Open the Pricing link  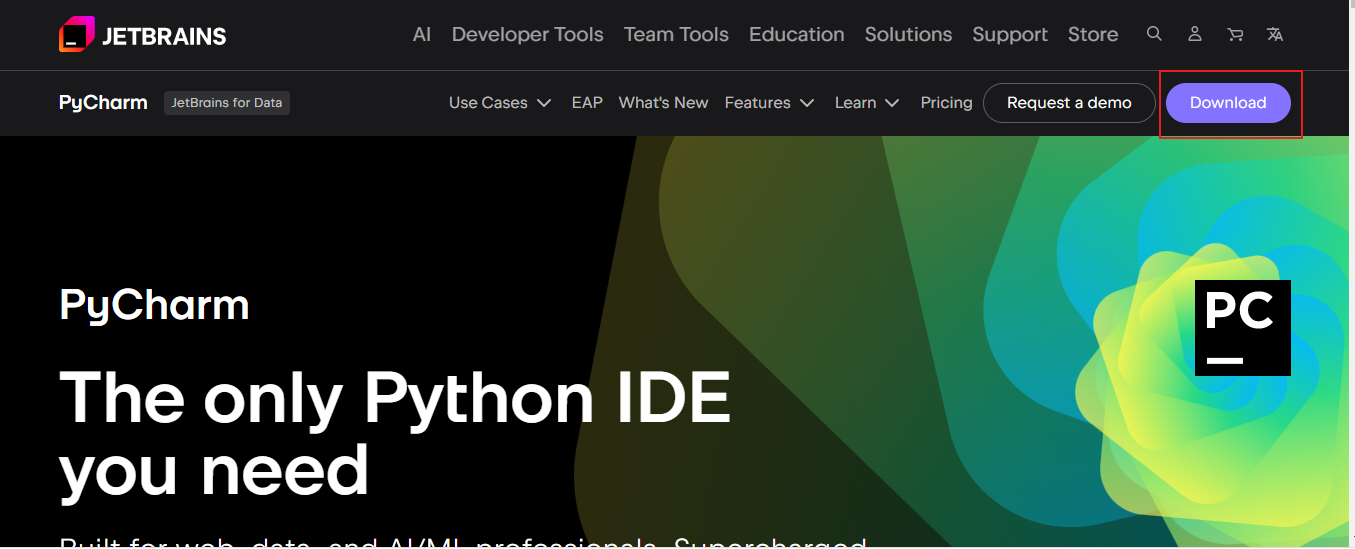946,103
